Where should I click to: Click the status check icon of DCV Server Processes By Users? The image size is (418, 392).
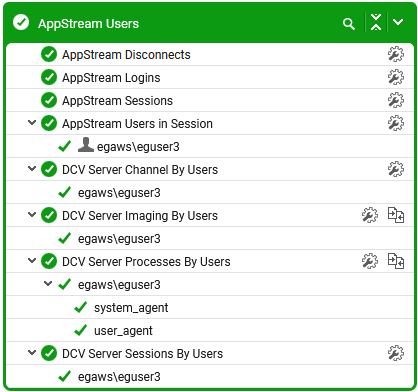49,261
